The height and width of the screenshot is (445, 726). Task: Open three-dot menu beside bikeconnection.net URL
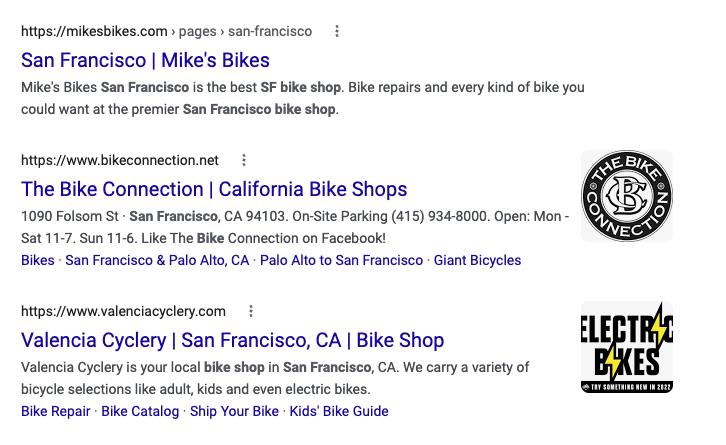[x=244, y=160]
